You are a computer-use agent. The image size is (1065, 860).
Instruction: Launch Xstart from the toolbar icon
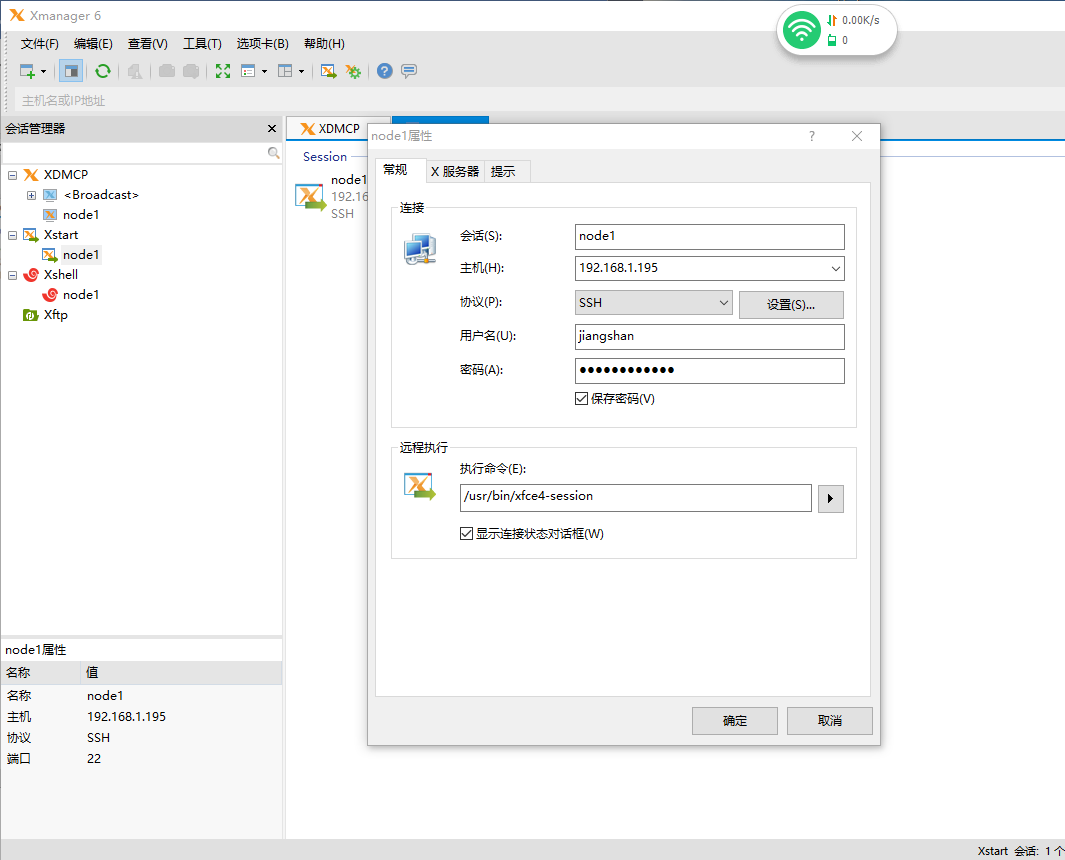click(x=328, y=71)
